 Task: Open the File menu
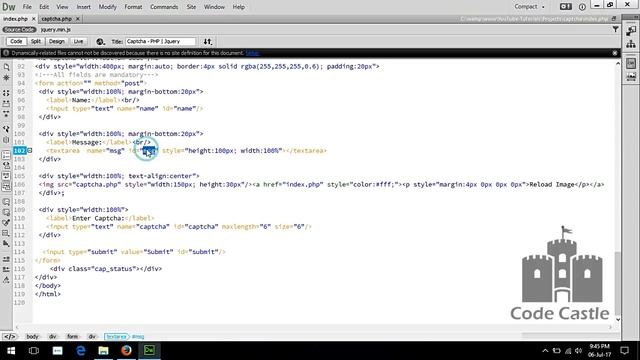pyautogui.click(x=27, y=7)
